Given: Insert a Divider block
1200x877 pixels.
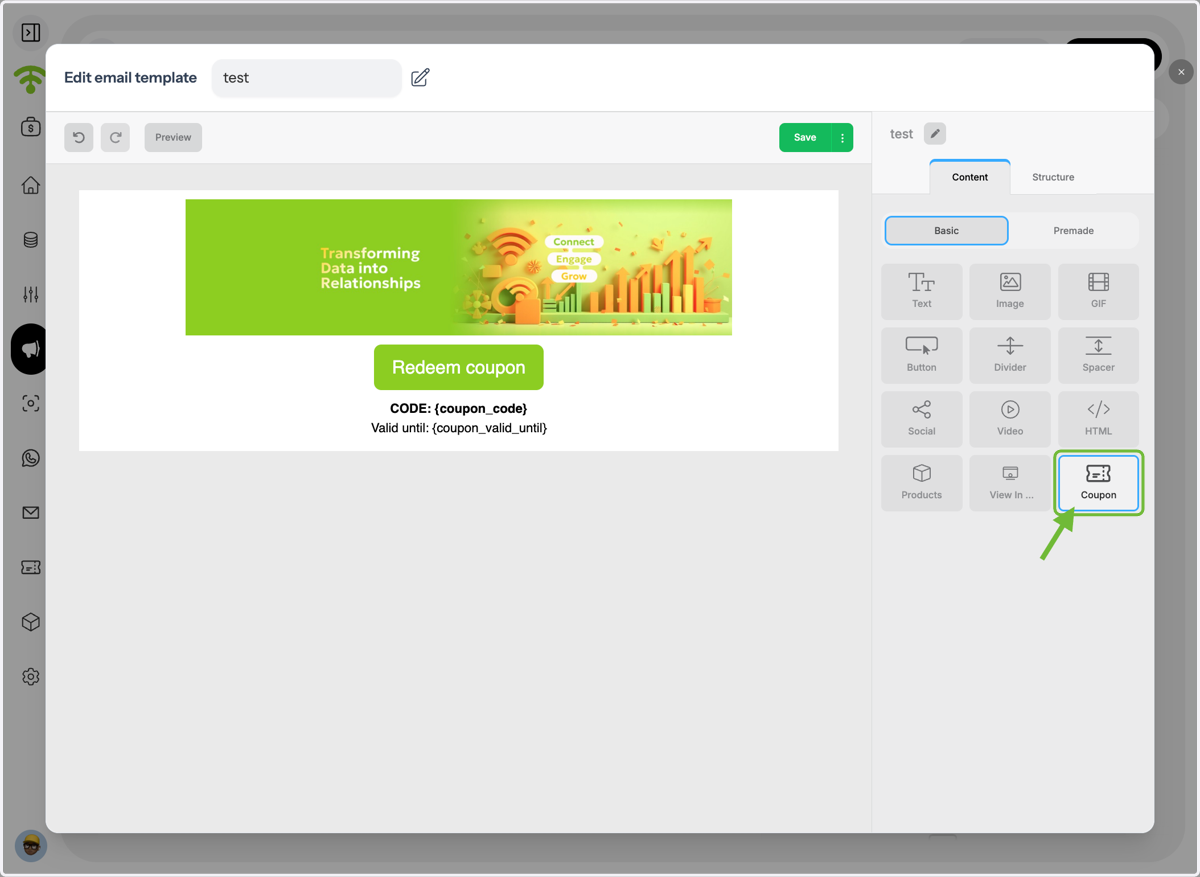Looking at the screenshot, I should (1010, 355).
